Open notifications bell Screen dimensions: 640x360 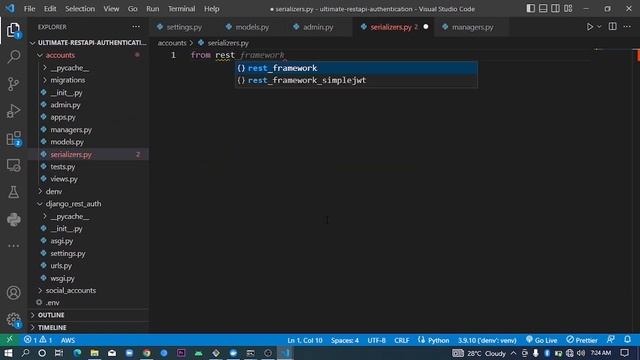coord(627,340)
